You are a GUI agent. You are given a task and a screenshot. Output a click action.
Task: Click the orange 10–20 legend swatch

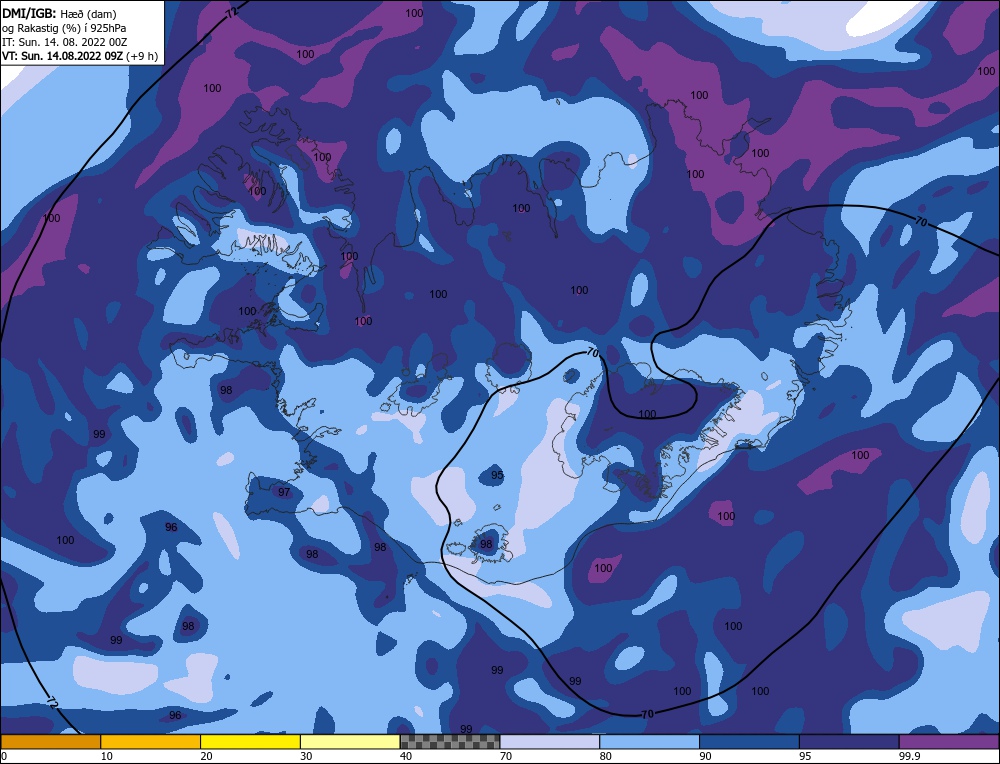(151, 742)
